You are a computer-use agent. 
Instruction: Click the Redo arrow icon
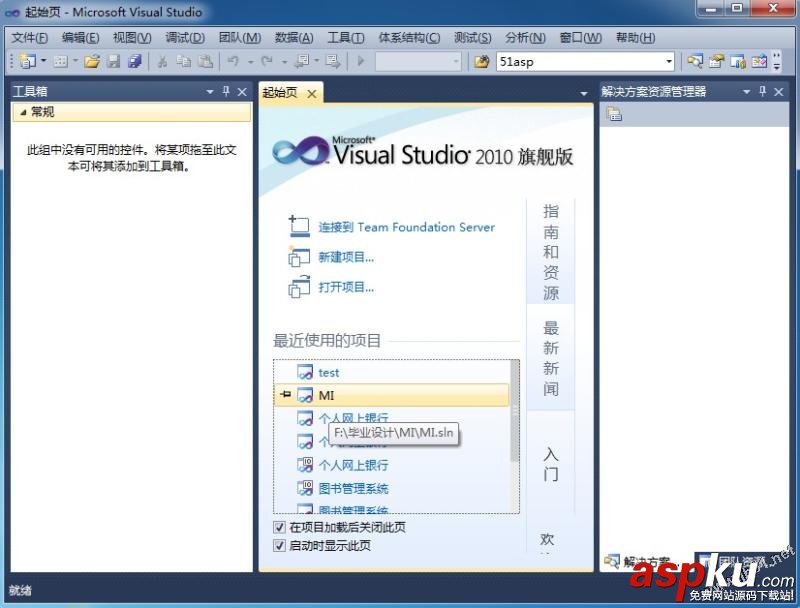click(267, 62)
